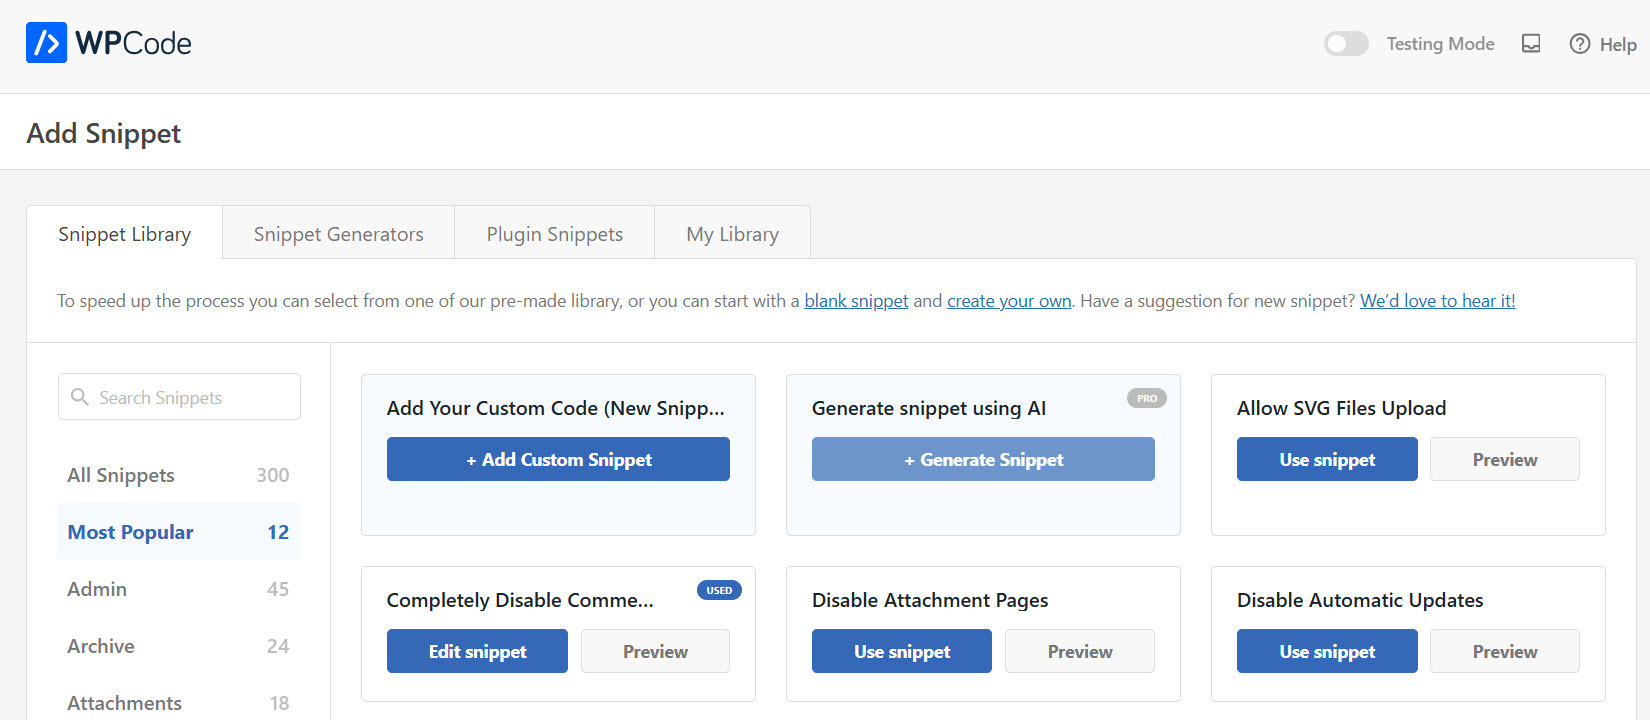Focus the Search Snippets field
This screenshot has width=1650, height=720.
pyautogui.click(x=179, y=397)
